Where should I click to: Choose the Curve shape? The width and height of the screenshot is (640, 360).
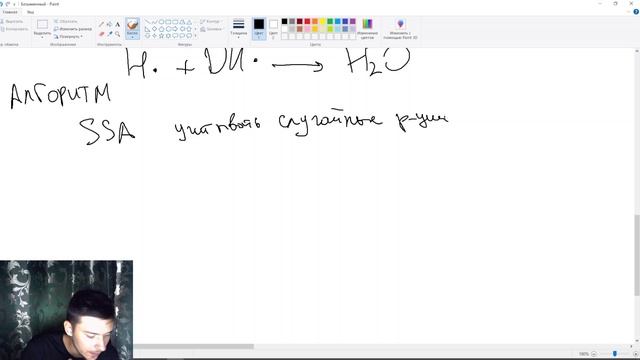coord(154,22)
